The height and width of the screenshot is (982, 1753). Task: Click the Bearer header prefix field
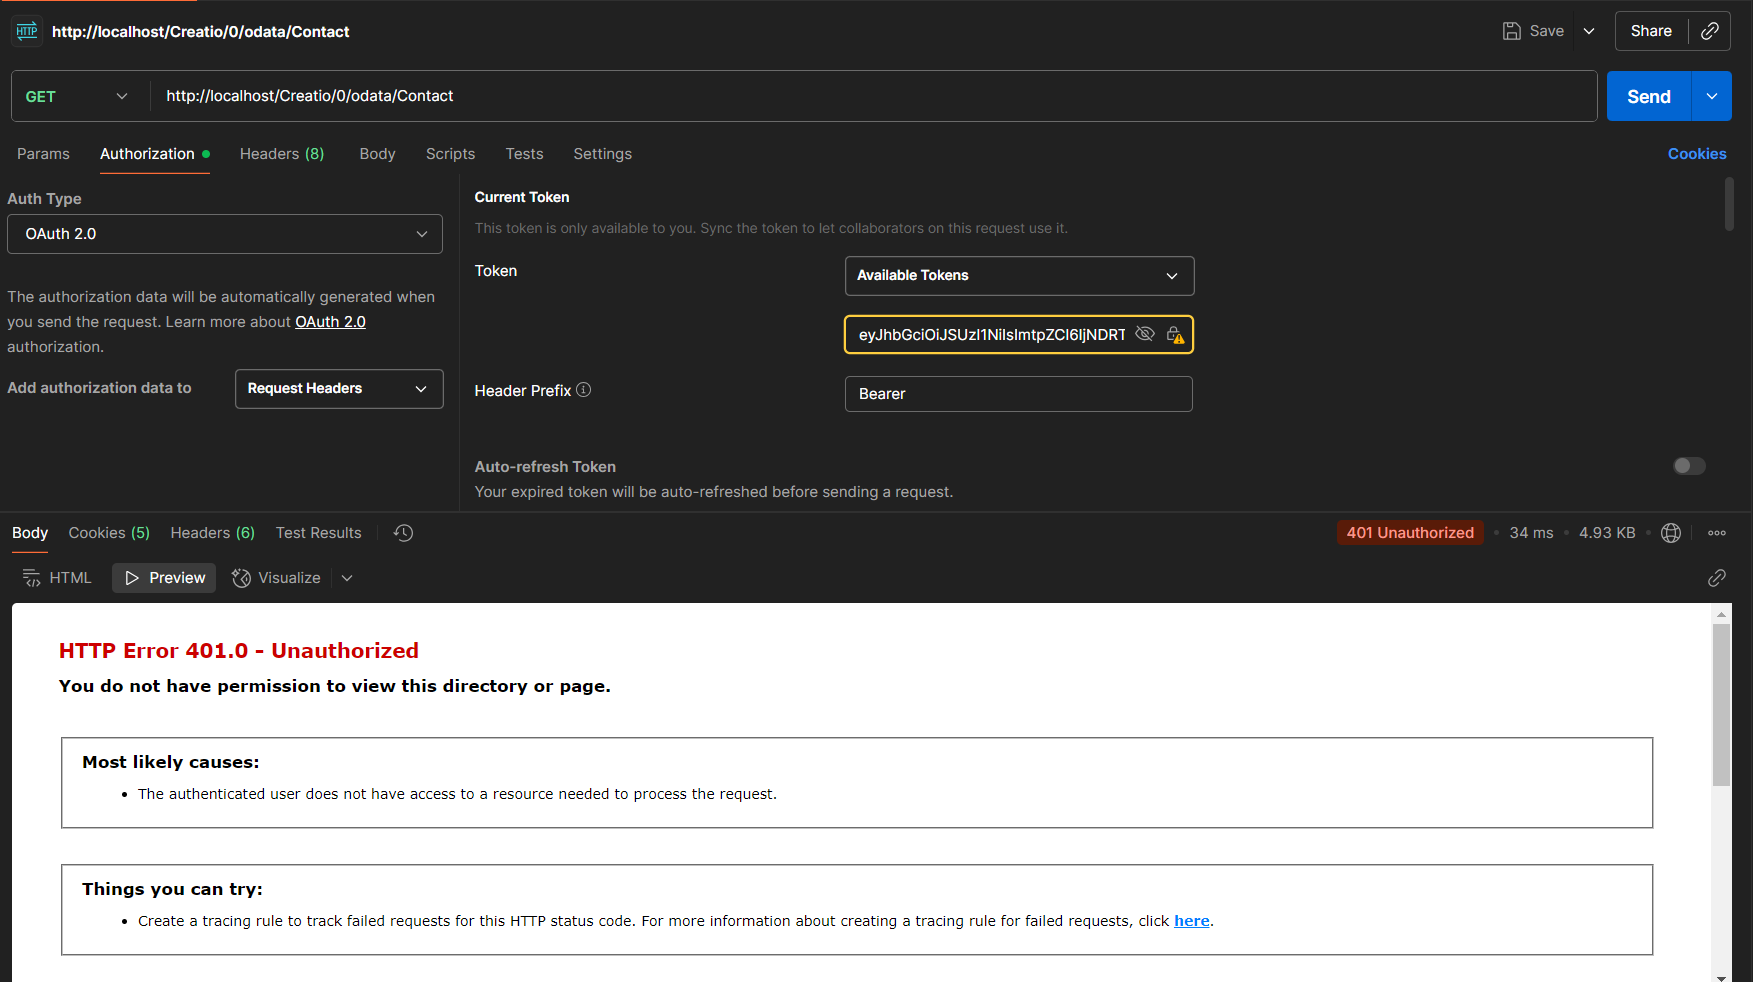1018,394
